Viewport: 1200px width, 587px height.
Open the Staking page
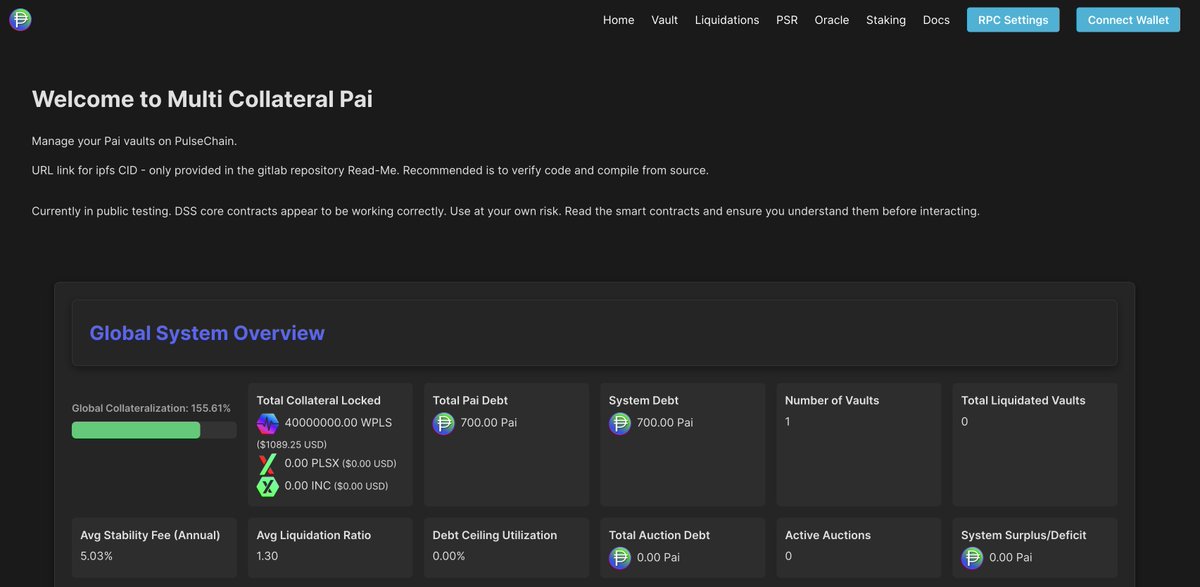tap(886, 20)
